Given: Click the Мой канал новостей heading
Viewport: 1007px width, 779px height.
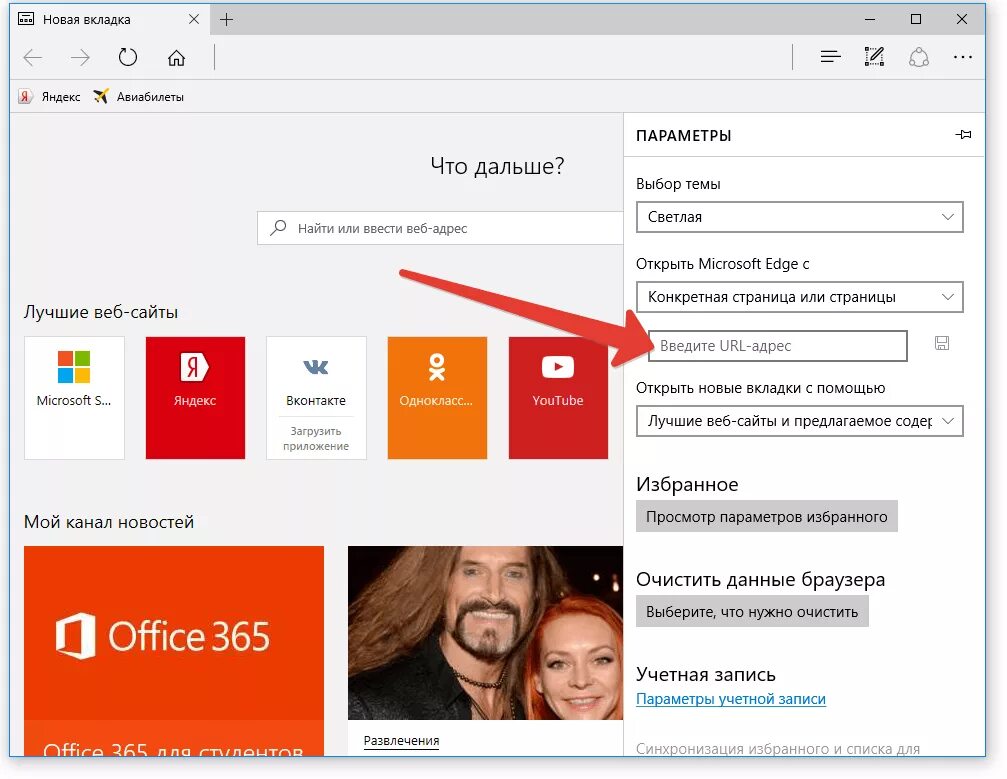Looking at the screenshot, I should point(109,522).
